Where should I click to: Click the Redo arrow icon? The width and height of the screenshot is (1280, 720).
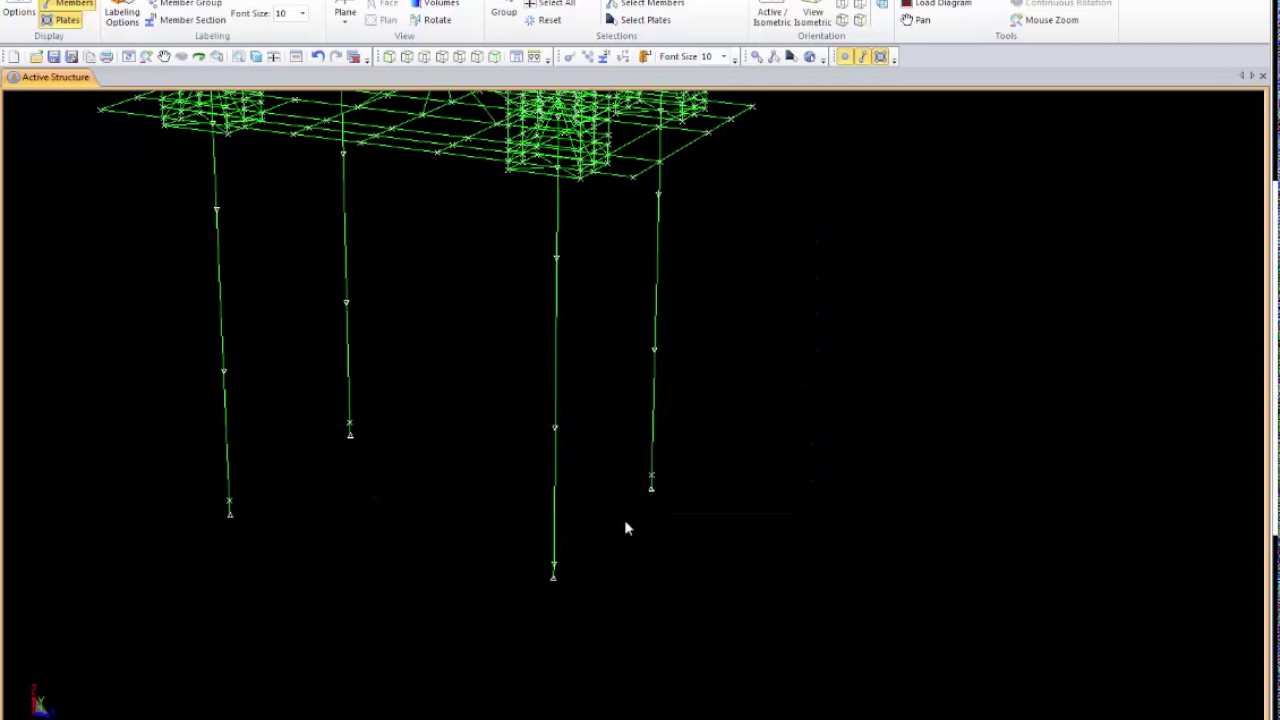click(x=336, y=57)
